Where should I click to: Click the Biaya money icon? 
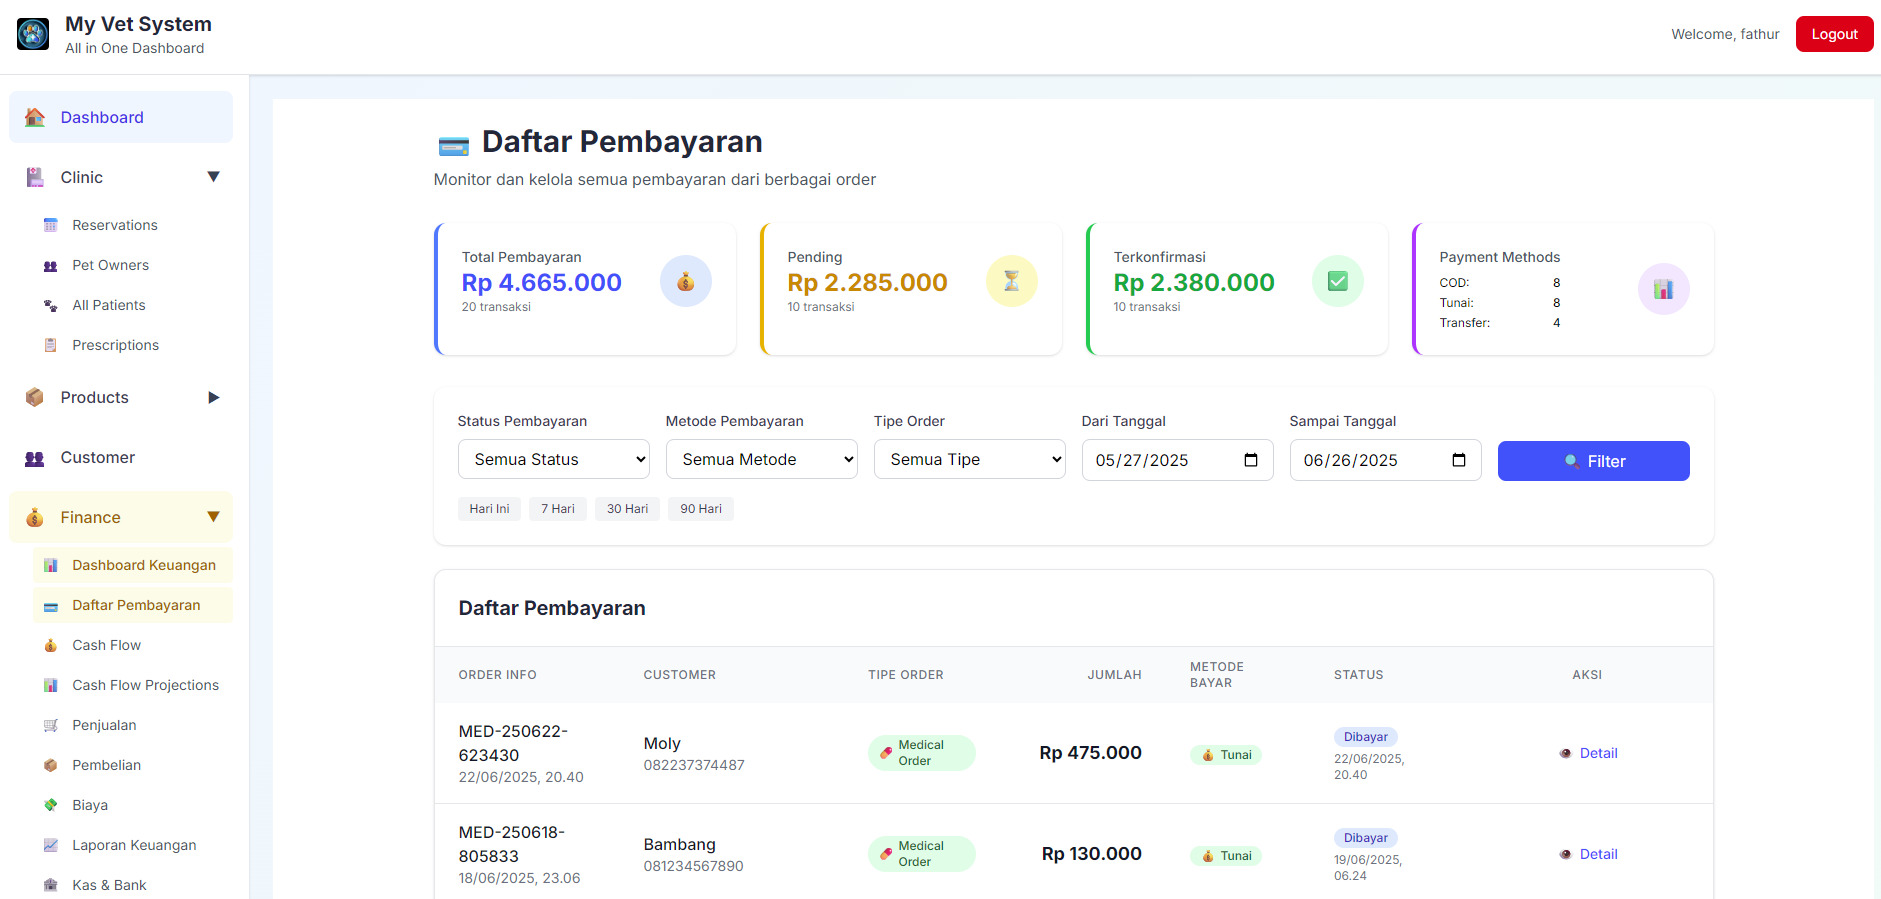point(51,805)
